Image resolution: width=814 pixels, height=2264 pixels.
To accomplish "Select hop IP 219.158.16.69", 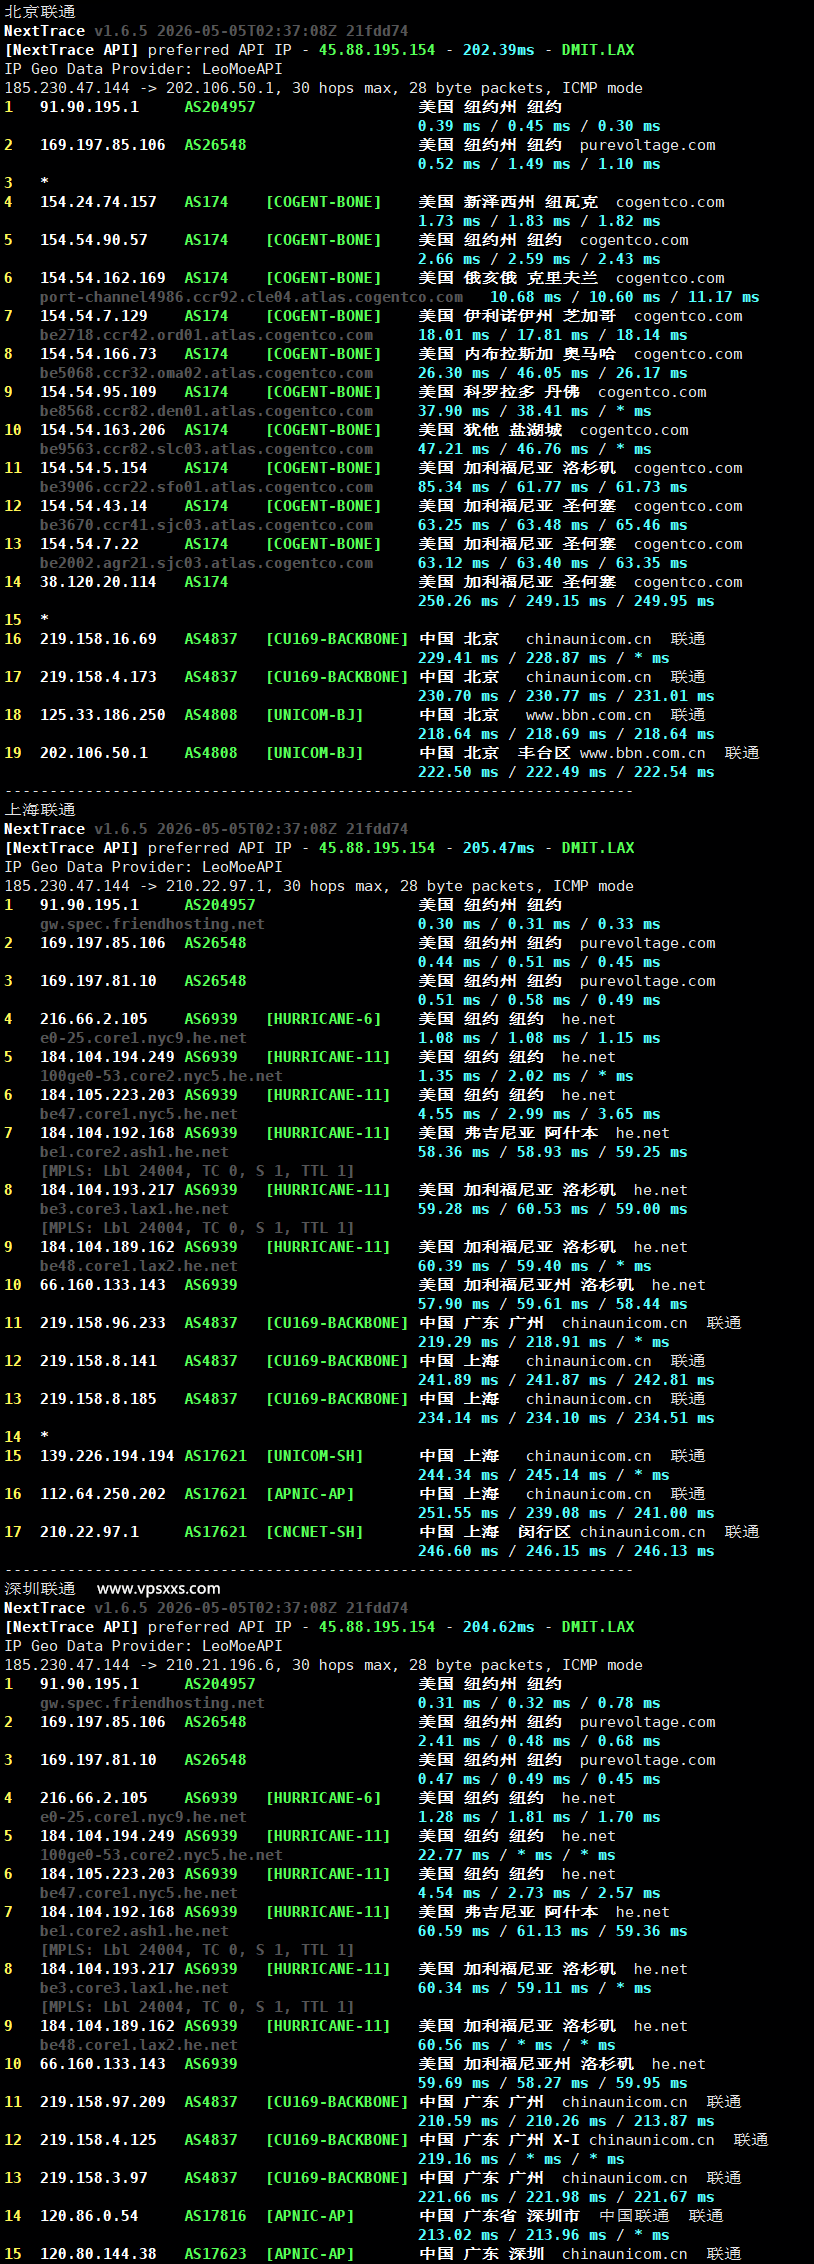I will click(x=98, y=639).
